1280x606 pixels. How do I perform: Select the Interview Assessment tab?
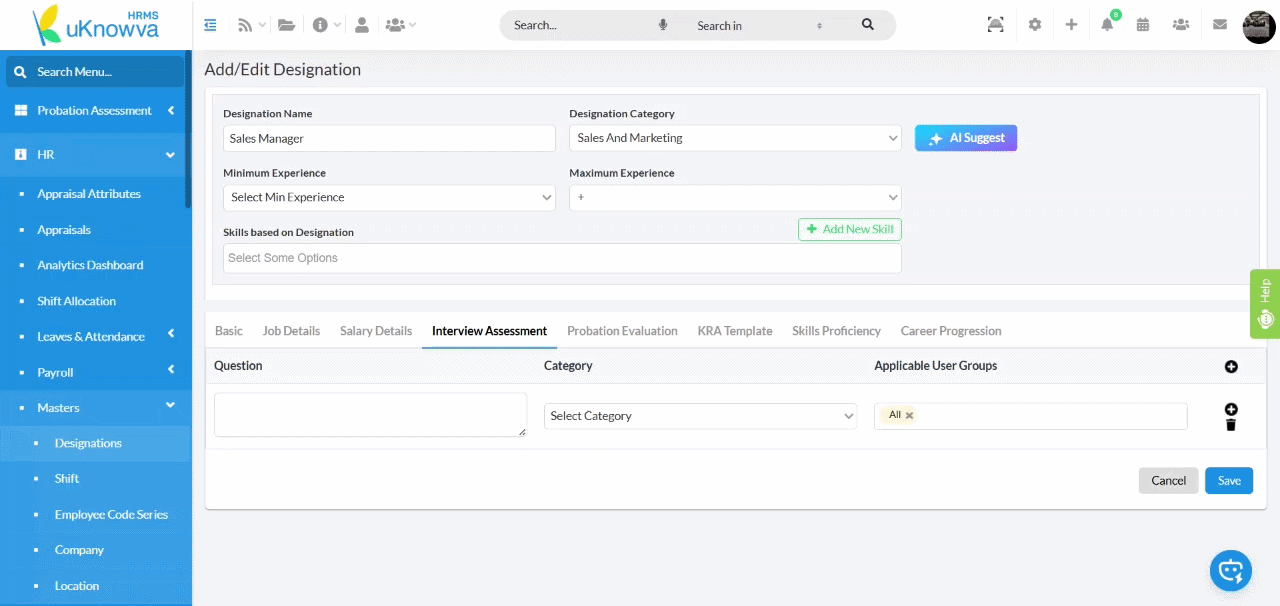(x=489, y=331)
